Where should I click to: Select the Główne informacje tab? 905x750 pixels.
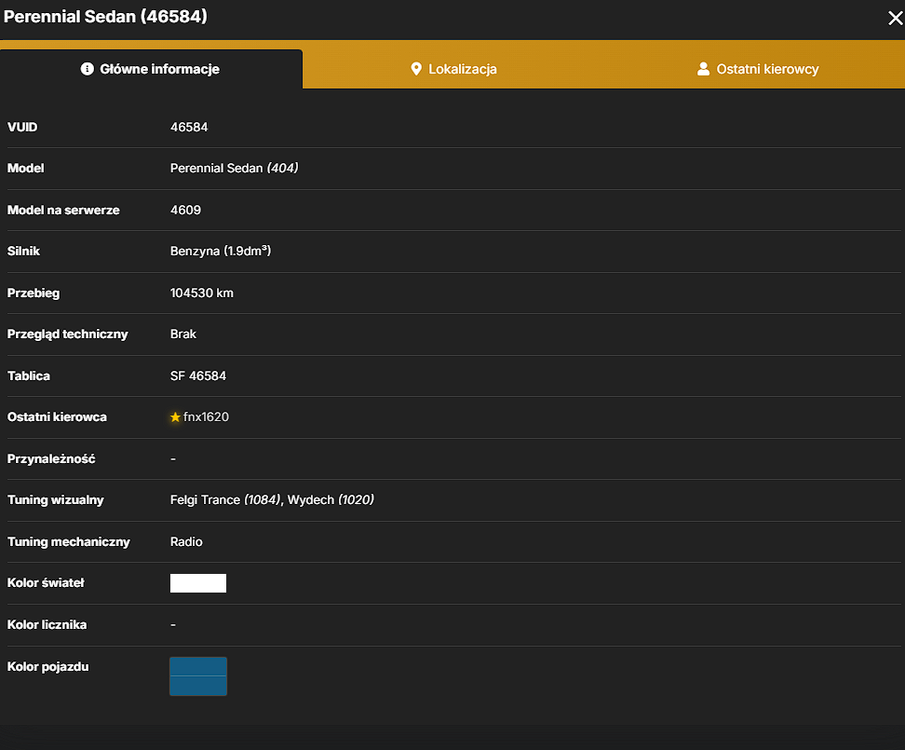point(151,69)
